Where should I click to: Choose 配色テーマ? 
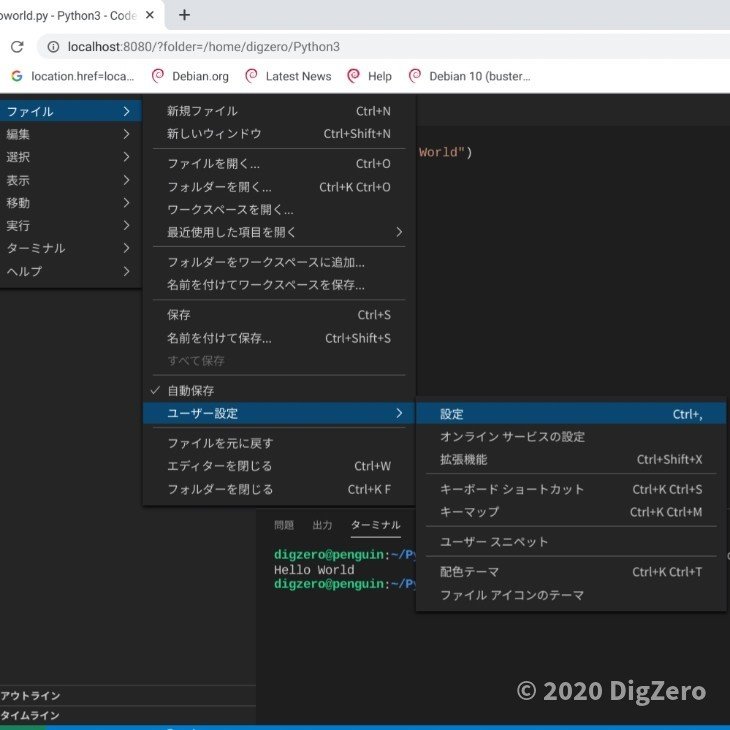(571, 572)
